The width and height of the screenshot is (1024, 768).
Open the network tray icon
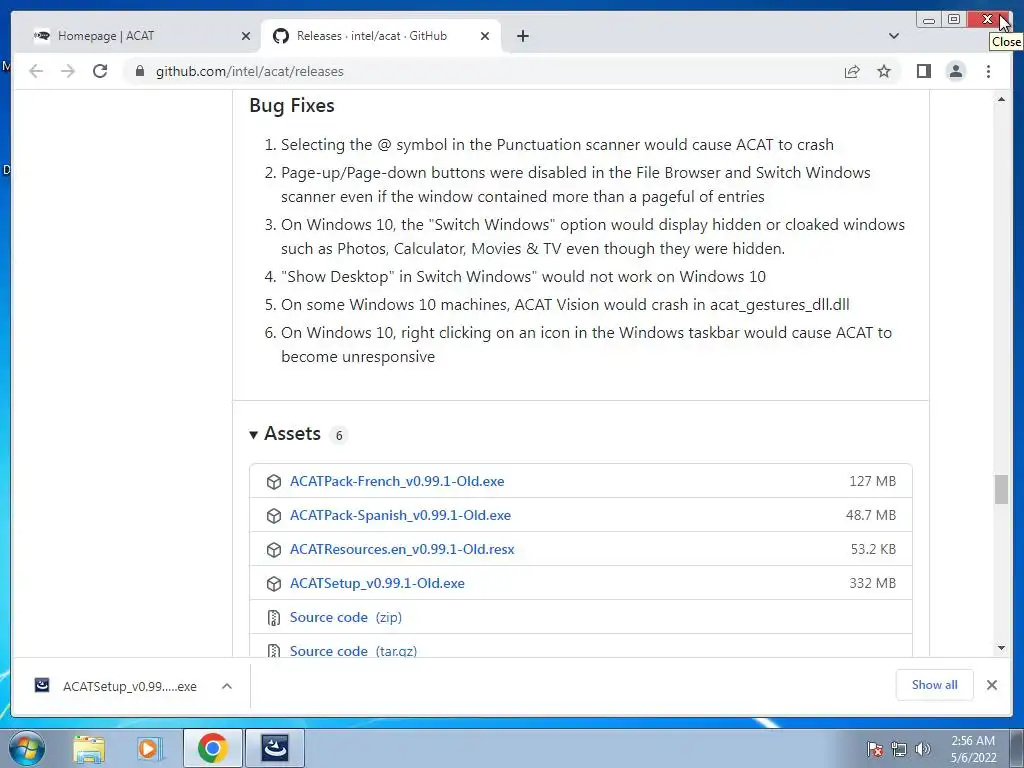coord(899,749)
